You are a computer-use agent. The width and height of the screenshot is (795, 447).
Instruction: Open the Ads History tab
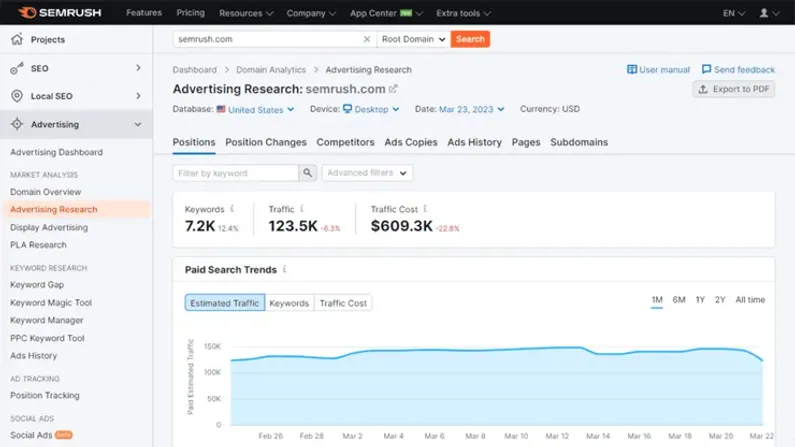(x=474, y=142)
